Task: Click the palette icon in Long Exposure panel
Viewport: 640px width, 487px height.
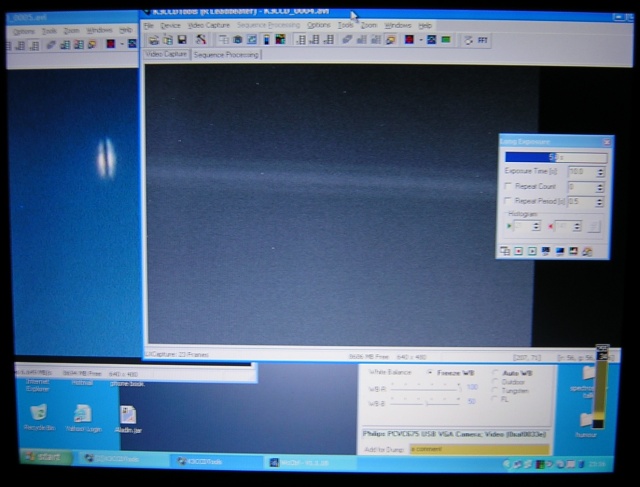Action: pos(587,252)
